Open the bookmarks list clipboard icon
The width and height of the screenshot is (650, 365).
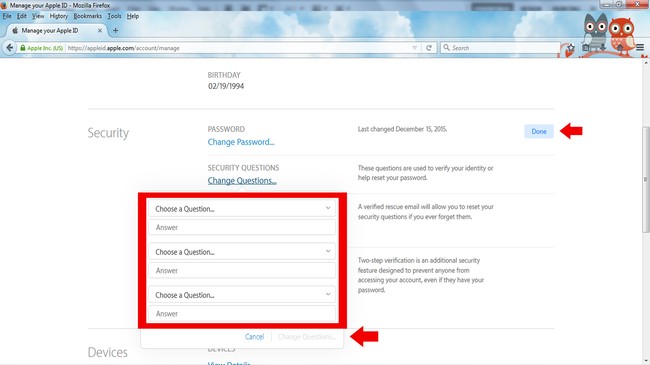pyautogui.click(x=586, y=48)
